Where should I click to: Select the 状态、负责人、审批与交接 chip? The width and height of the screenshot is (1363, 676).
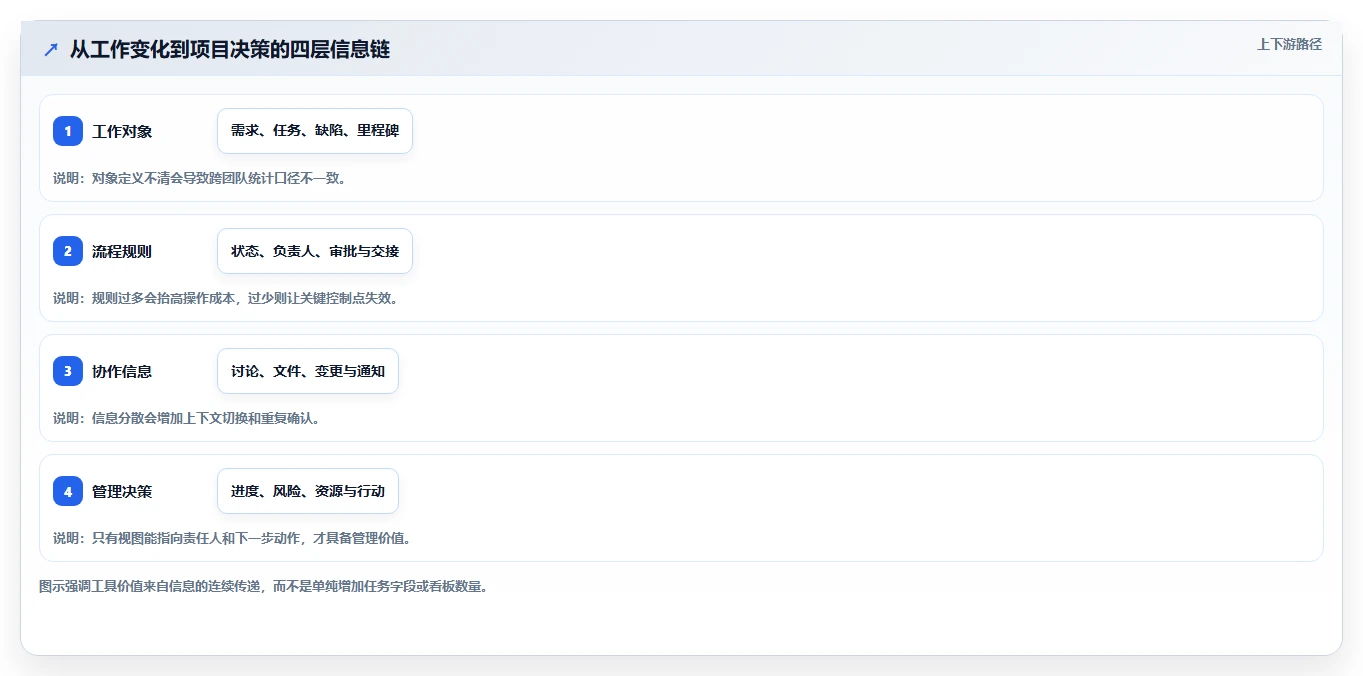[x=315, y=251]
